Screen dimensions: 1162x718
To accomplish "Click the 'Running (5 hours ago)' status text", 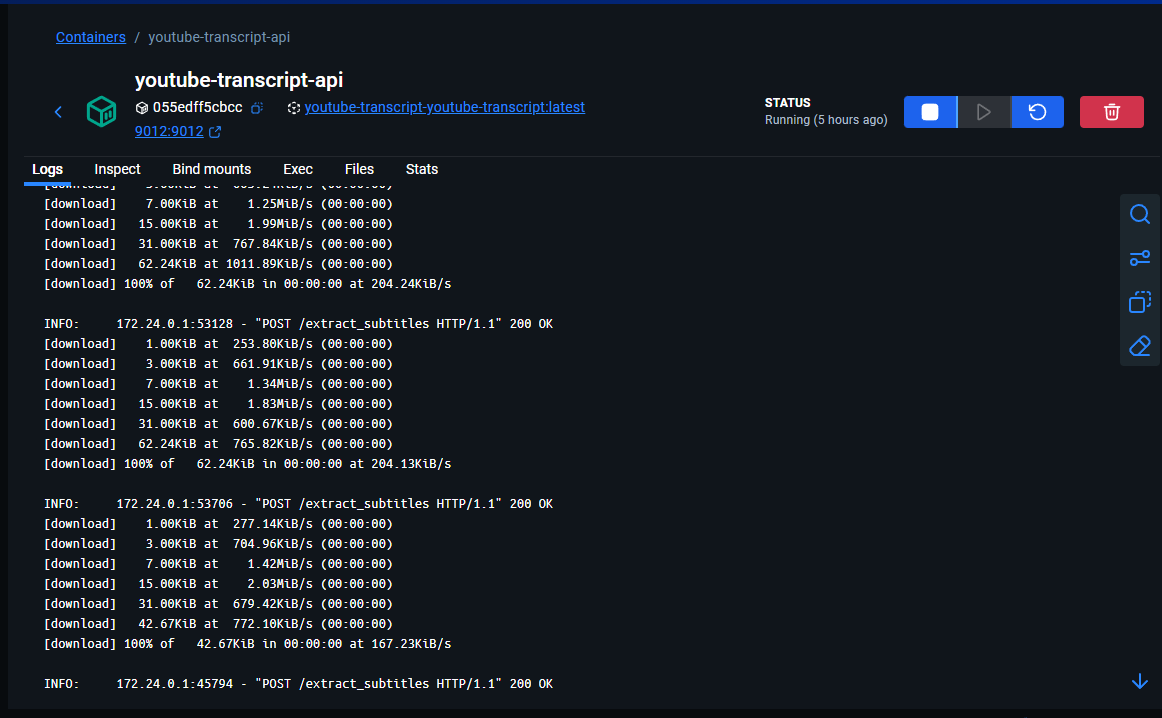I will 826,120.
